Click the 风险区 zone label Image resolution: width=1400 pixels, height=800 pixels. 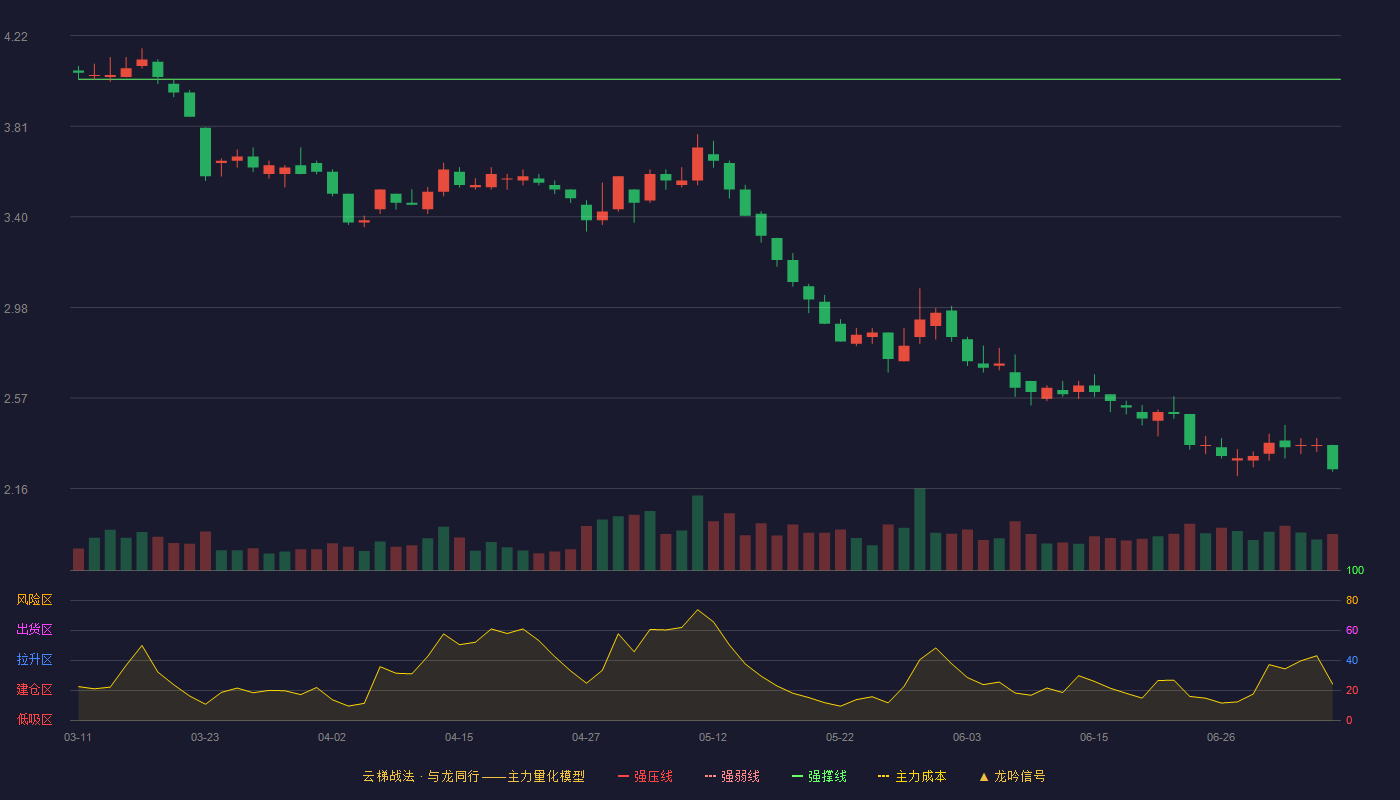tap(34, 600)
